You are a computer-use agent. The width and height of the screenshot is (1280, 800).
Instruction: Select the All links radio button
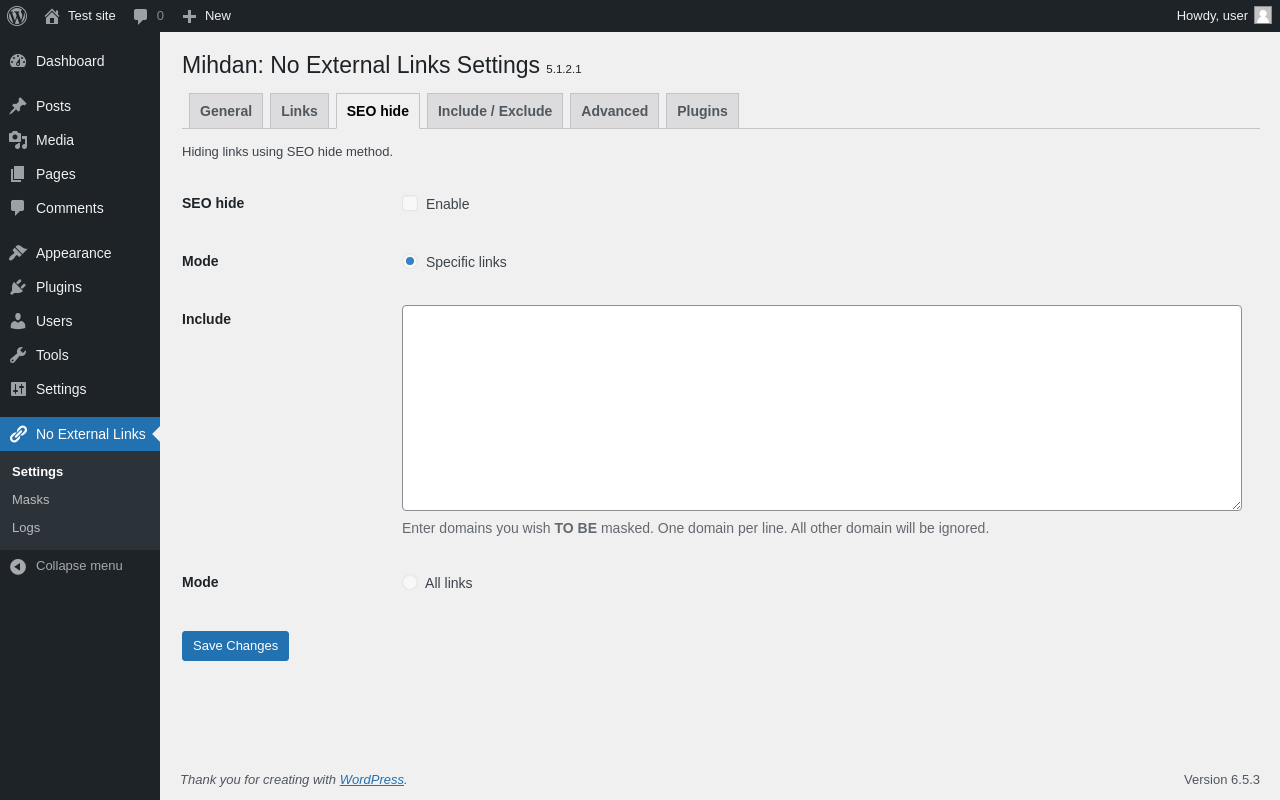[410, 582]
